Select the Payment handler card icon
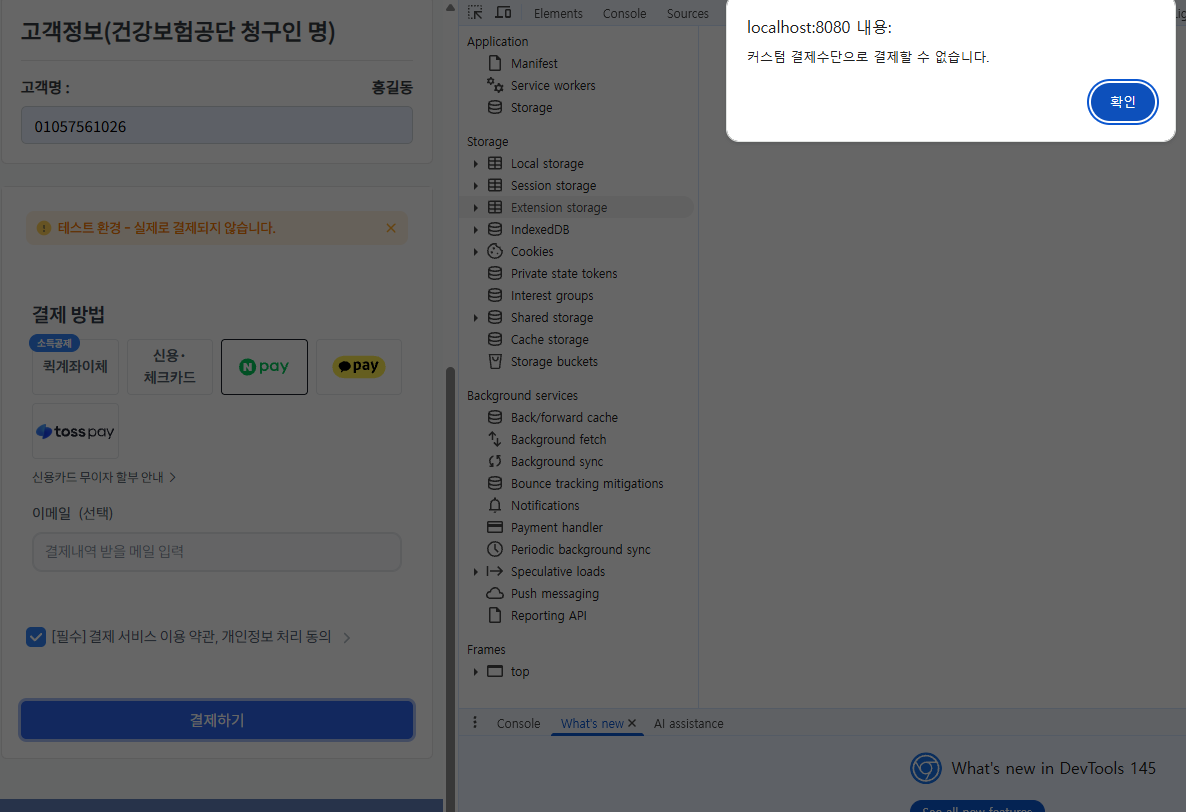This screenshot has height=812, width=1186. click(495, 527)
